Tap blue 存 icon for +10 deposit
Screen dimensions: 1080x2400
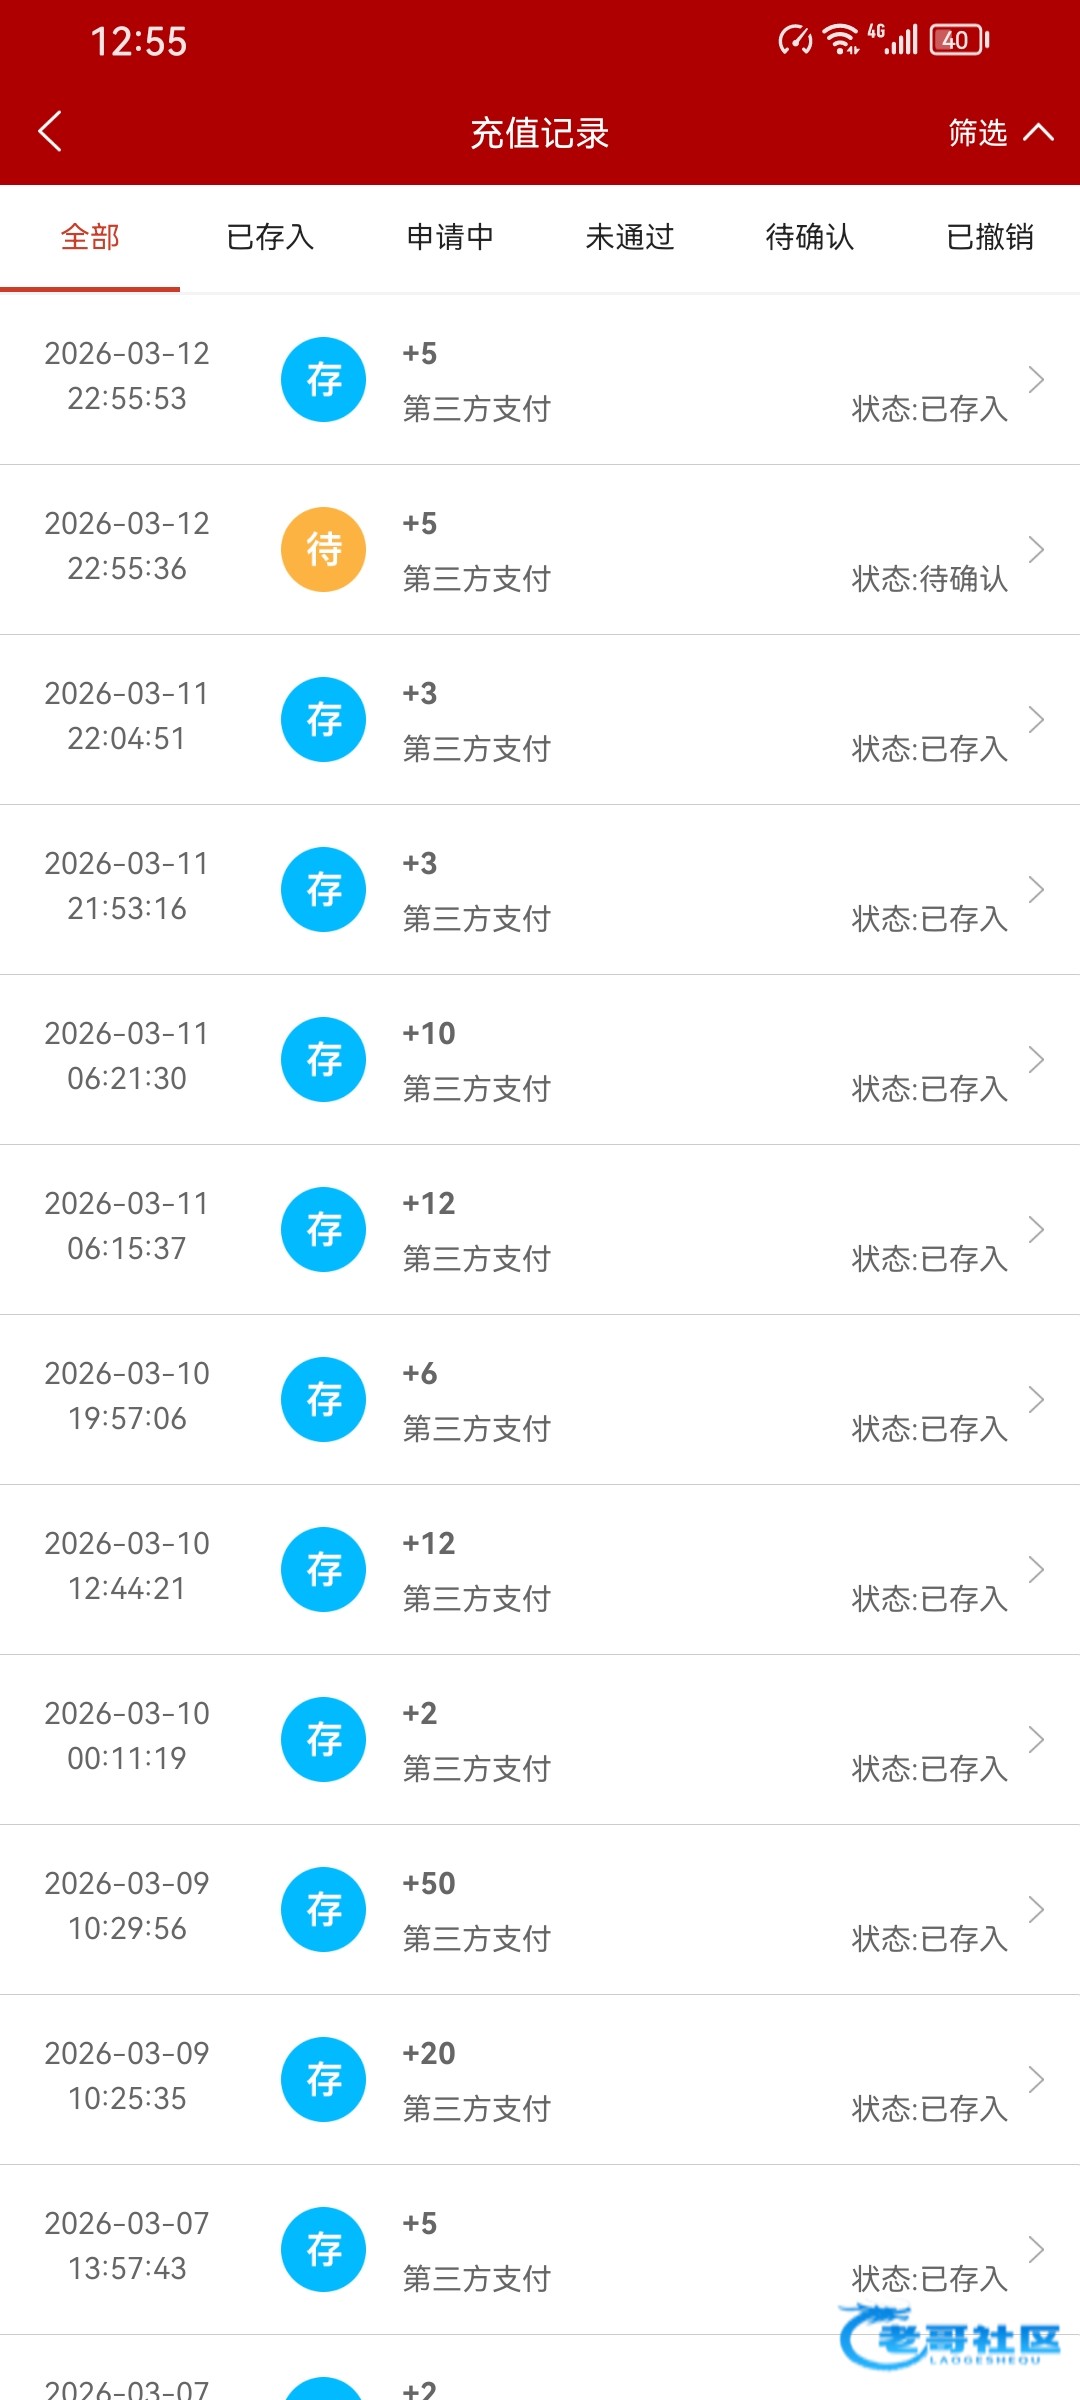click(323, 1059)
